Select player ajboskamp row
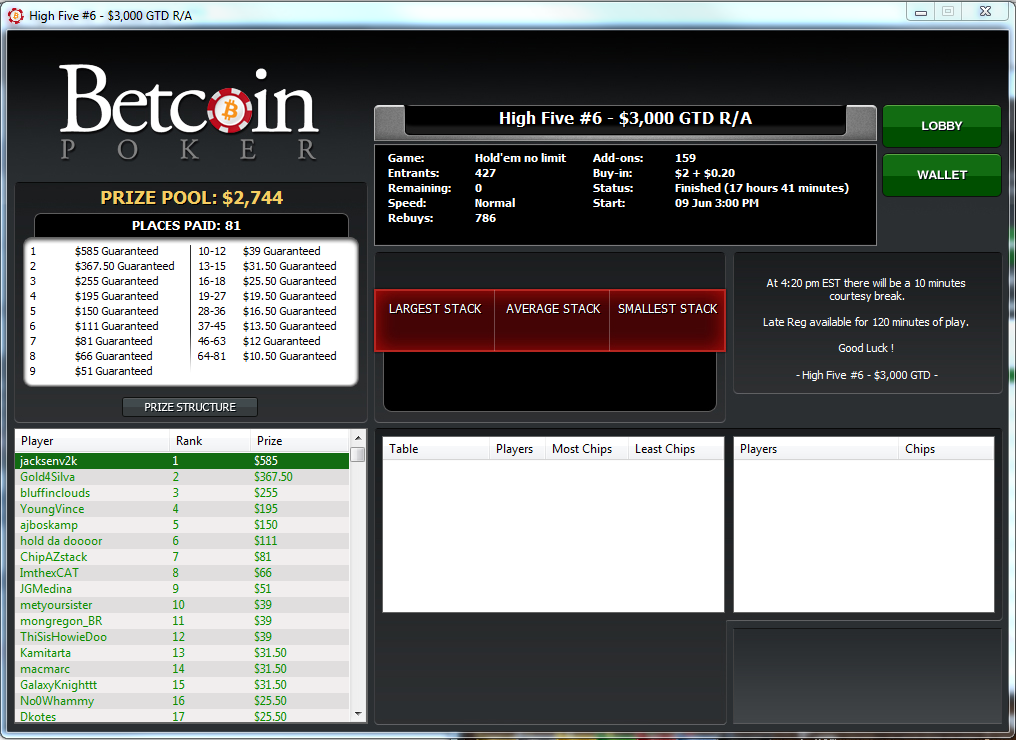Image resolution: width=1016 pixels, height=740 pixels. (182, 525)
